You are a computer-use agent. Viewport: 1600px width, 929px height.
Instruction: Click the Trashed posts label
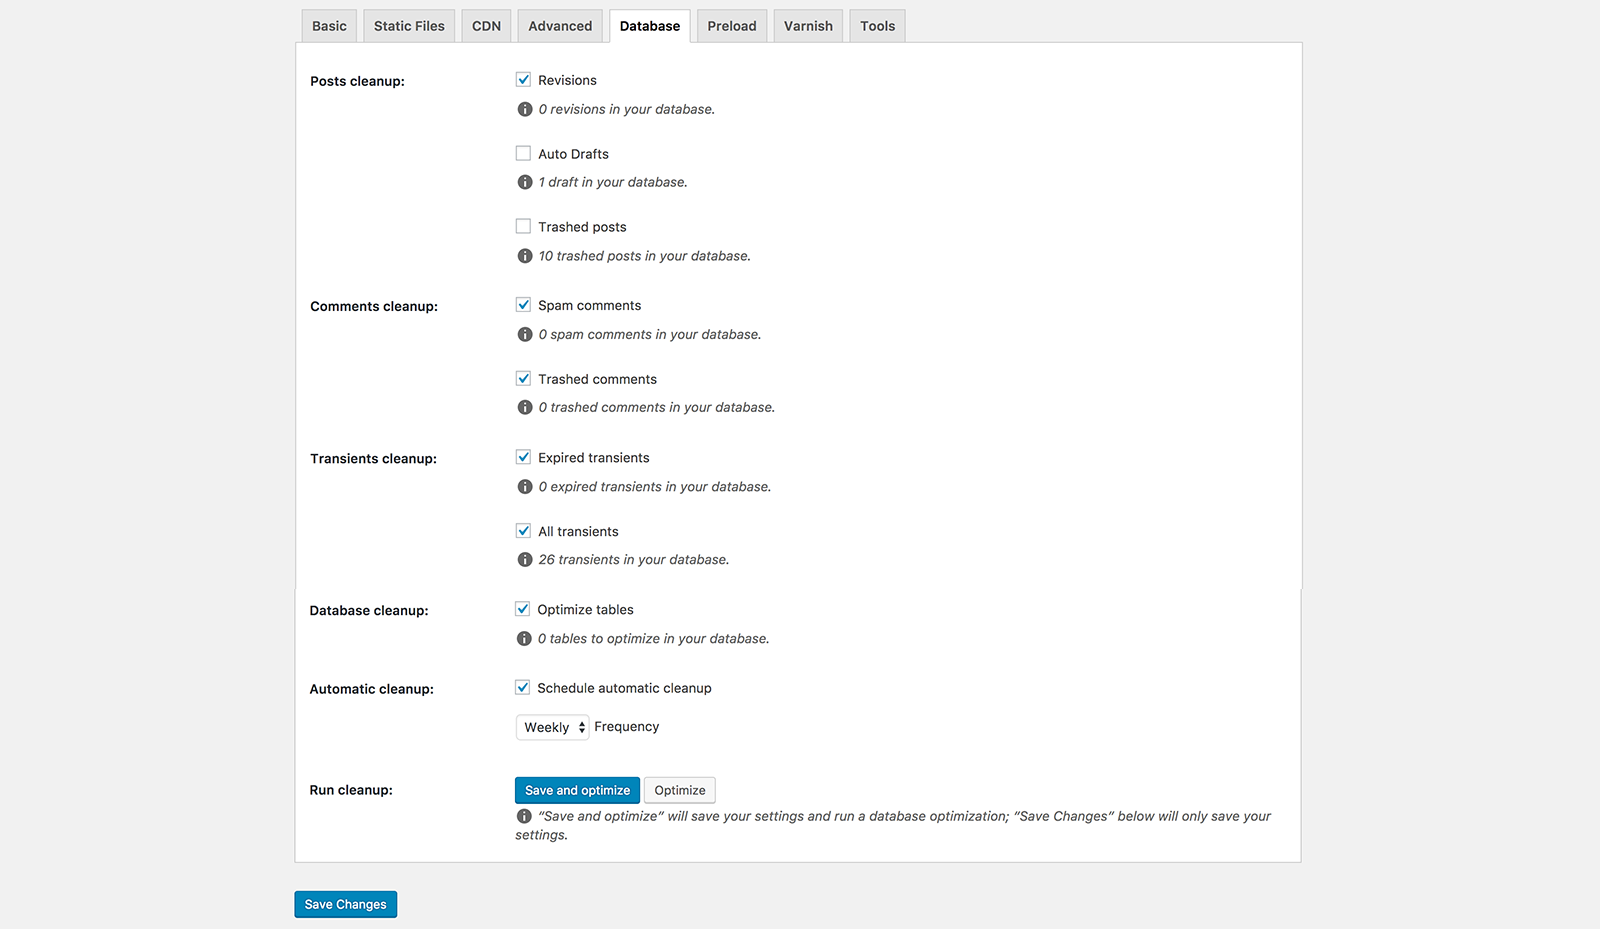pos(582,227)
